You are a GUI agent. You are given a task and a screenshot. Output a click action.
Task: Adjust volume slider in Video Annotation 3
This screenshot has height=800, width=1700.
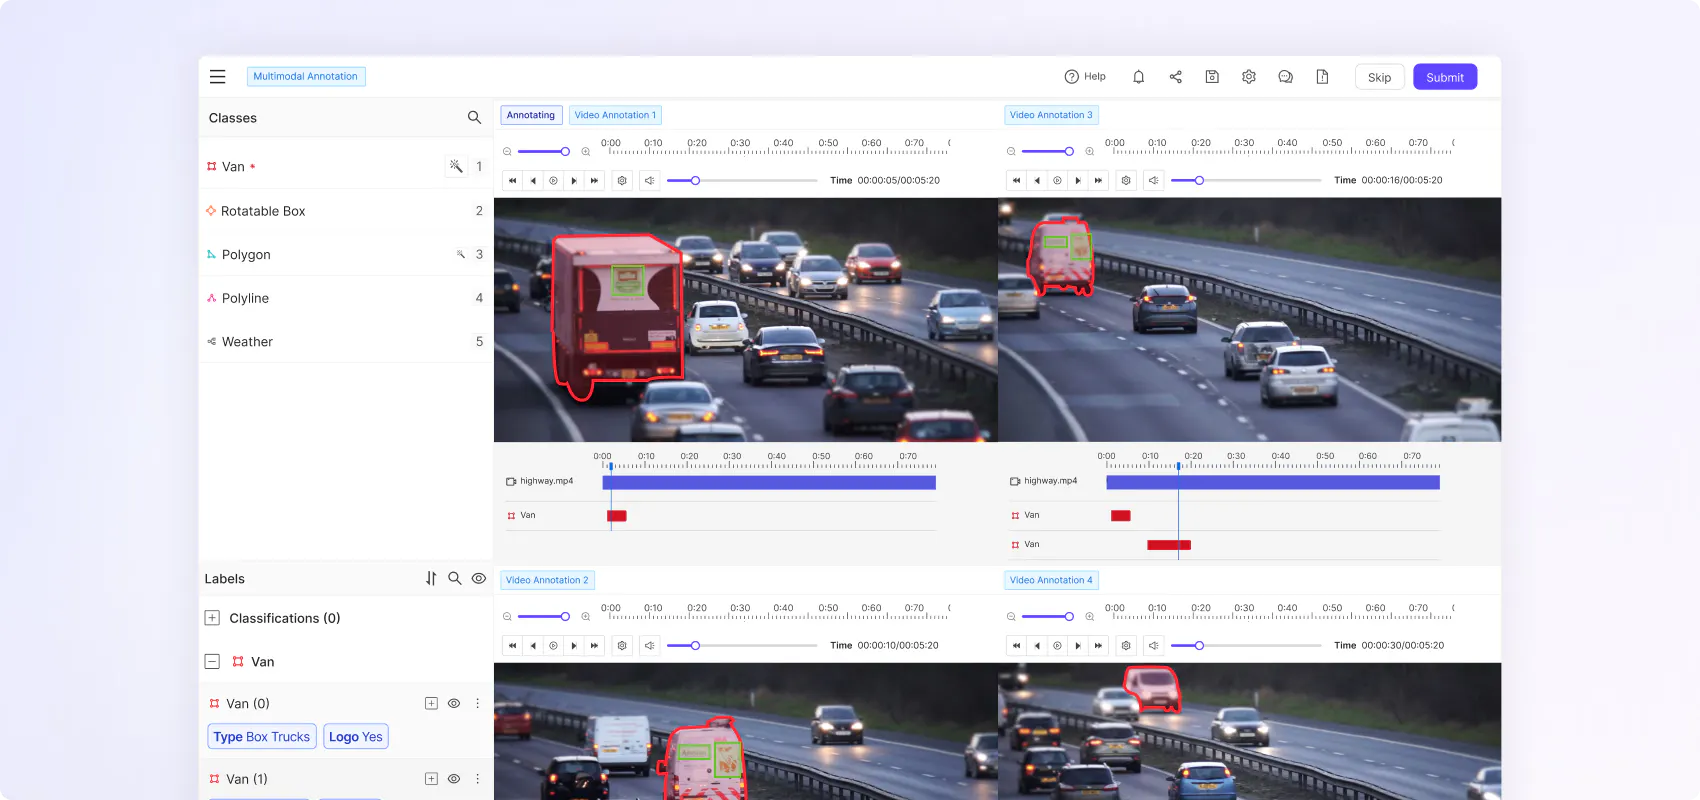(x=1246, y=181)
